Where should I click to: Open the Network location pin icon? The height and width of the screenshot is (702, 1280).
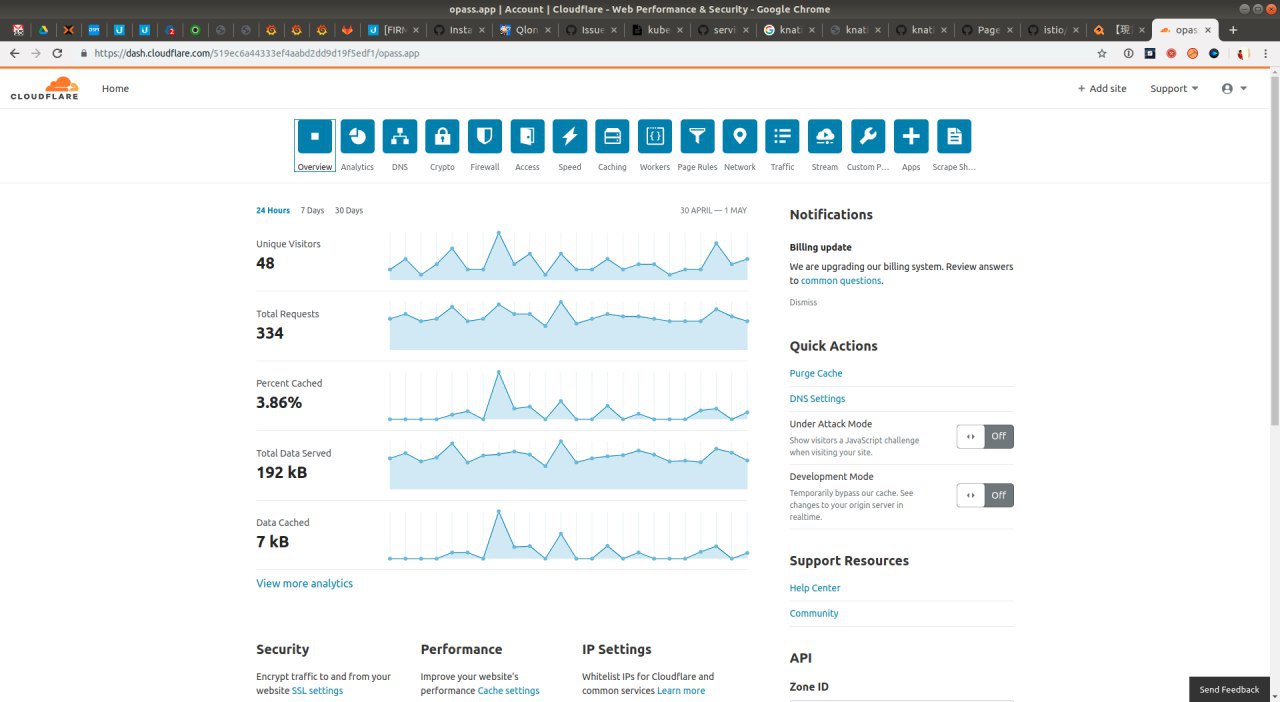tap(740, 136)
